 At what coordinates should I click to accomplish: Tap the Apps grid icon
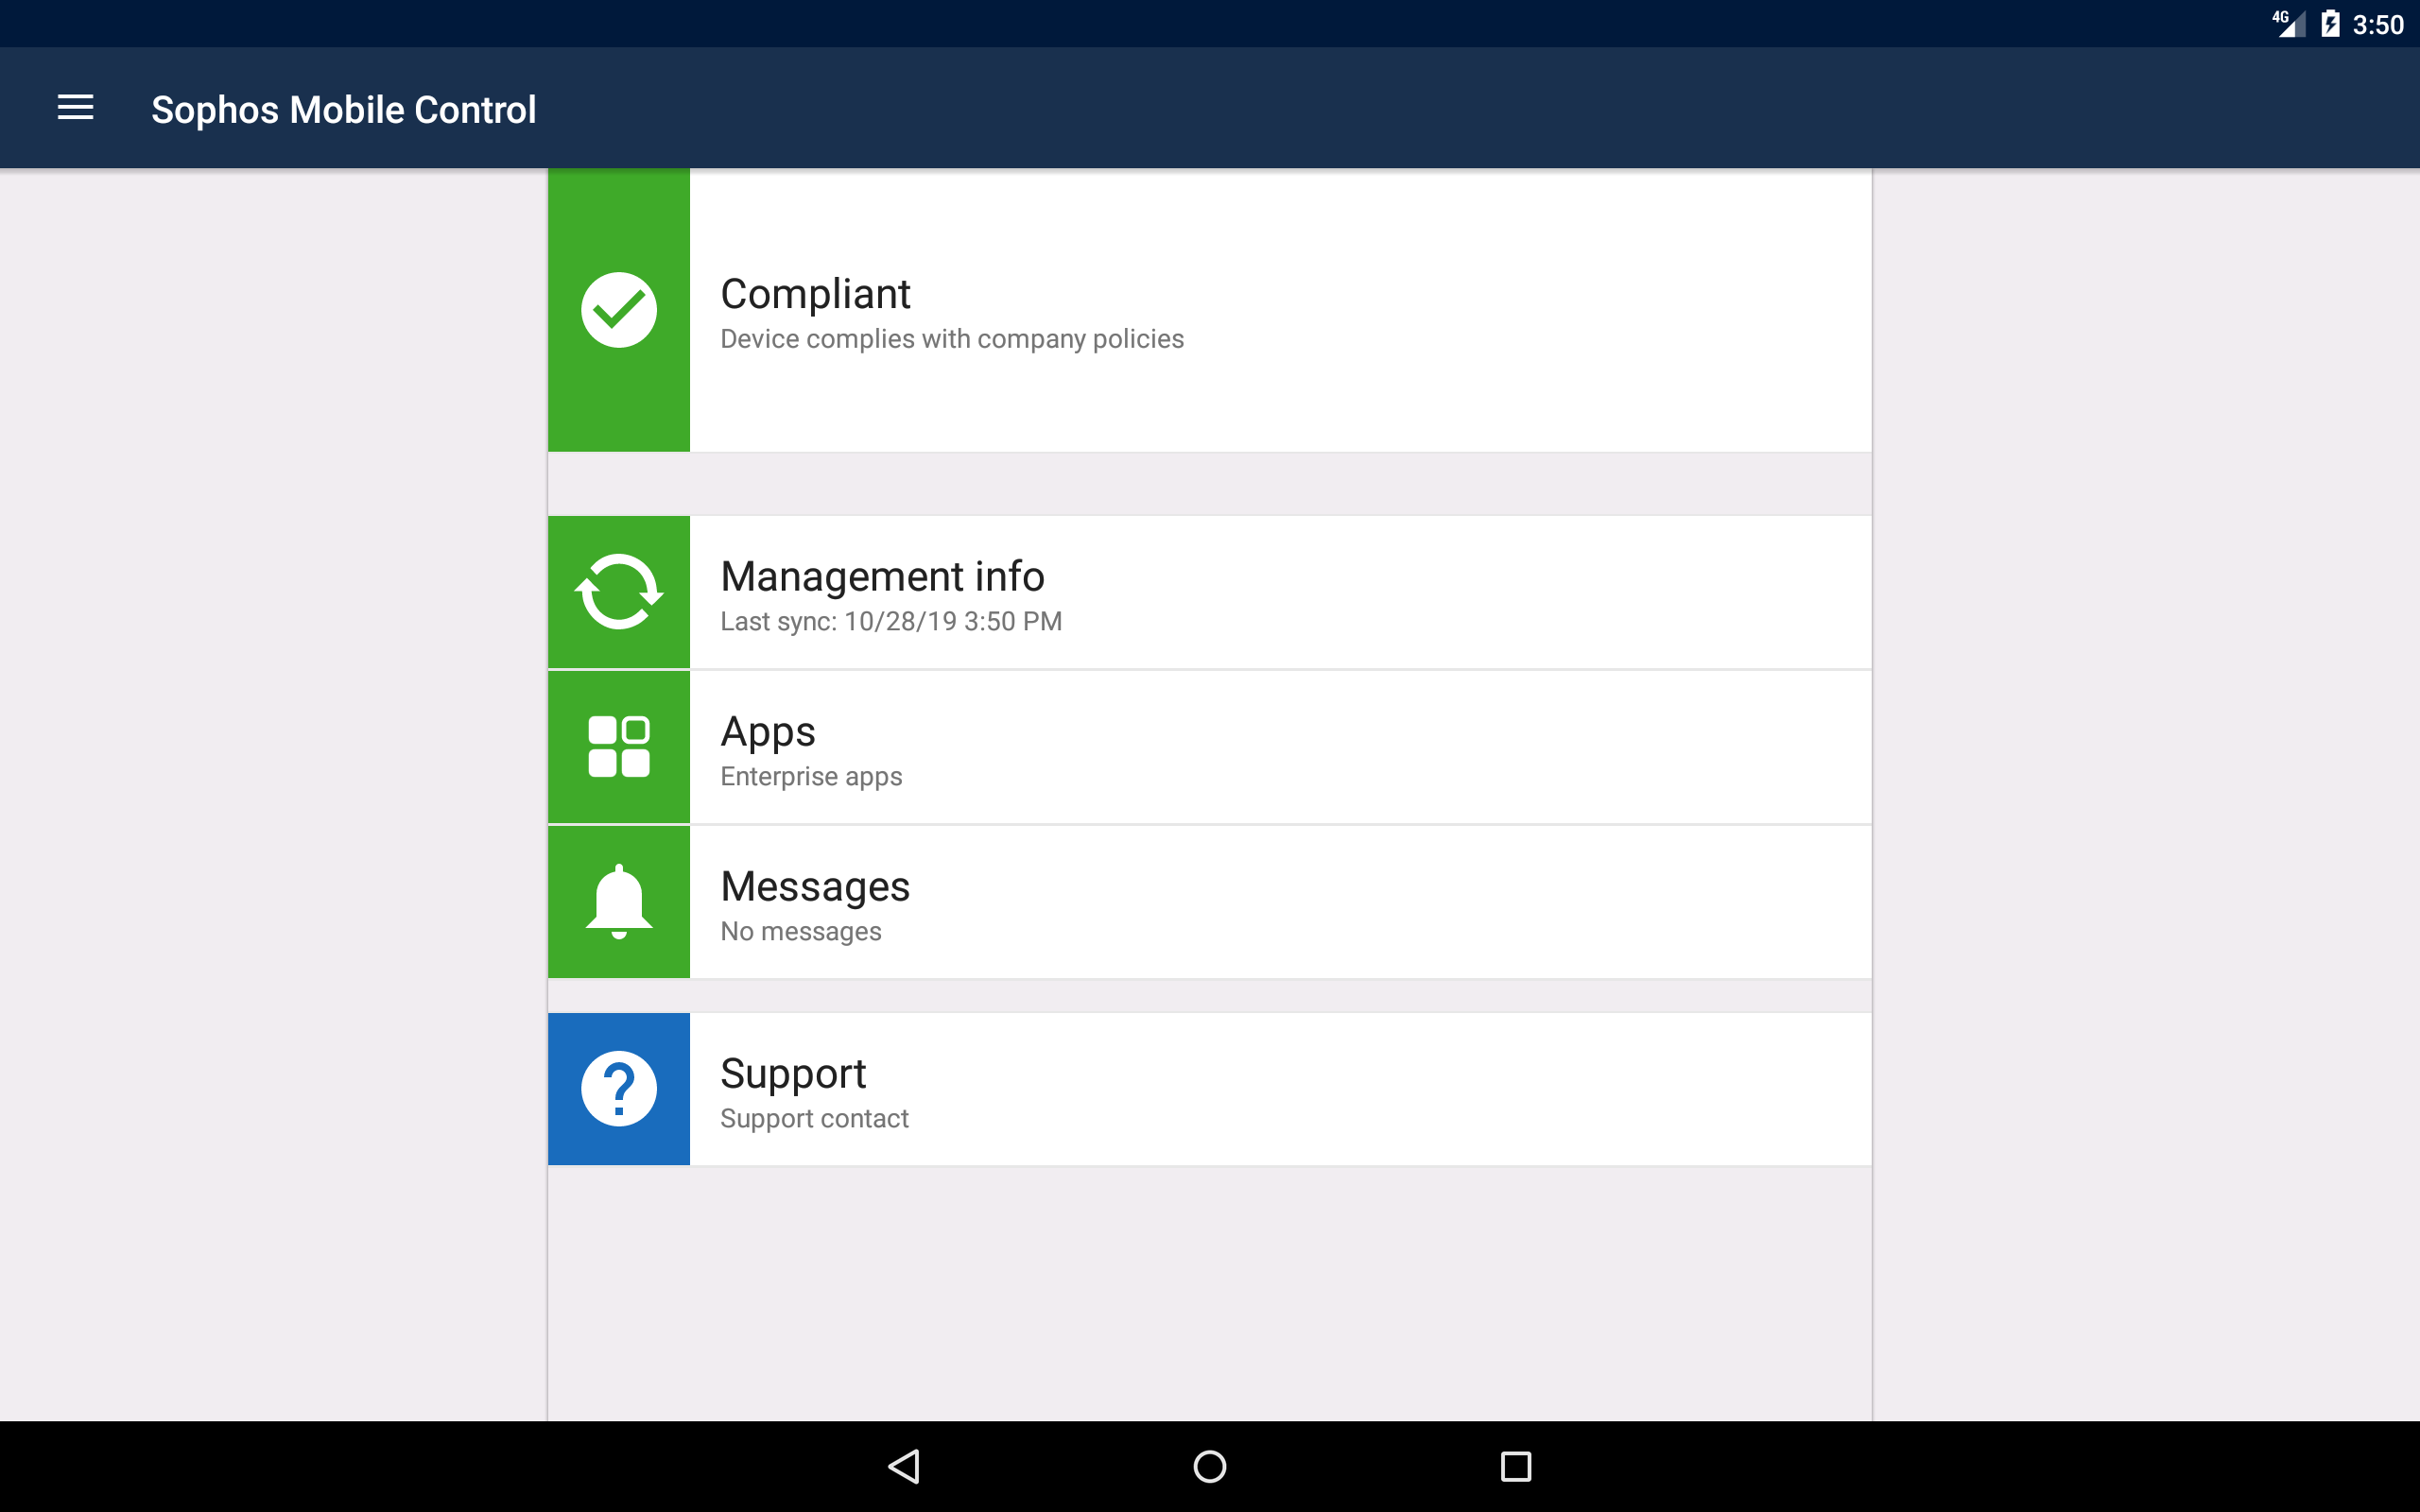pyautogui.click(x=619, y=746)
